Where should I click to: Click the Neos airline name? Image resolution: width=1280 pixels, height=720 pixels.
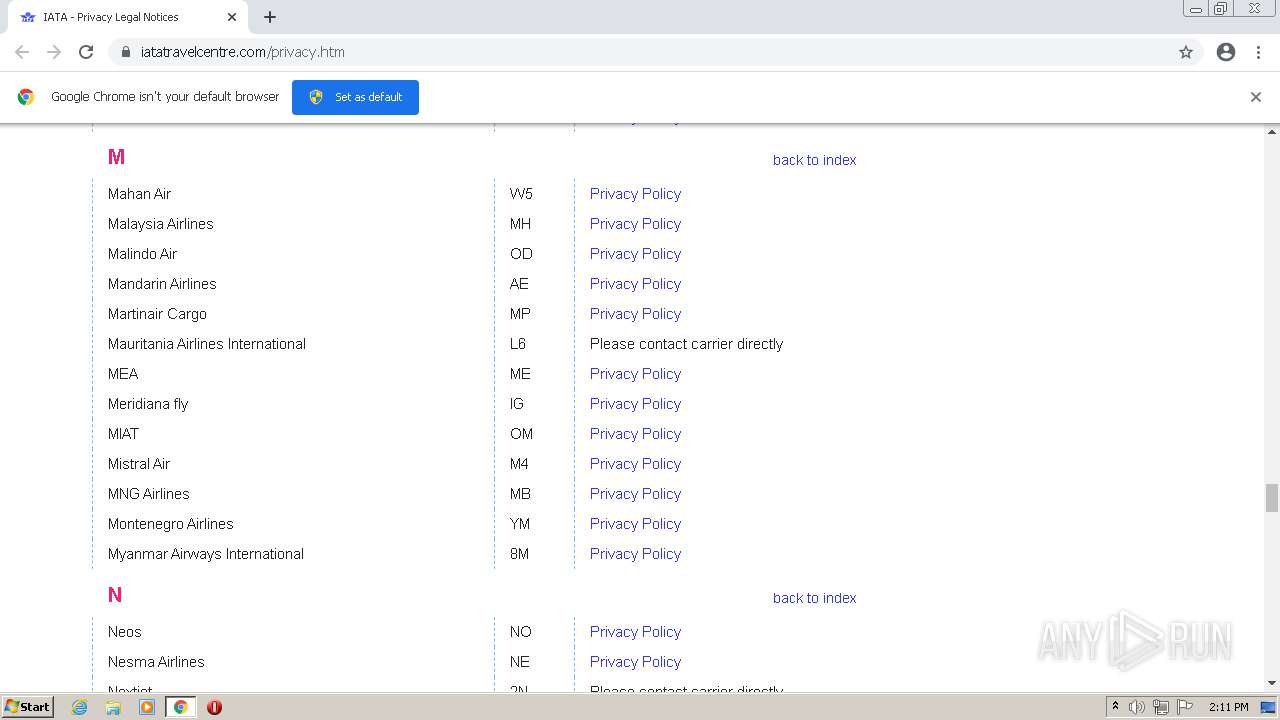click(125, 632)
